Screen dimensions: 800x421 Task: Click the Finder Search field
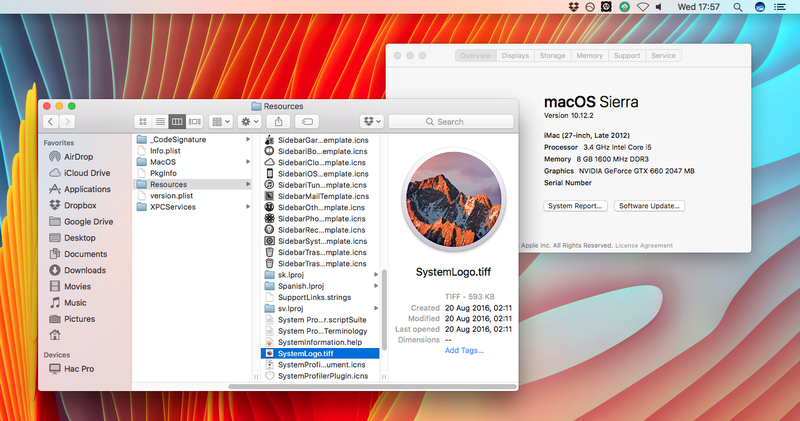pyautogui.click(x=451, y=121)
